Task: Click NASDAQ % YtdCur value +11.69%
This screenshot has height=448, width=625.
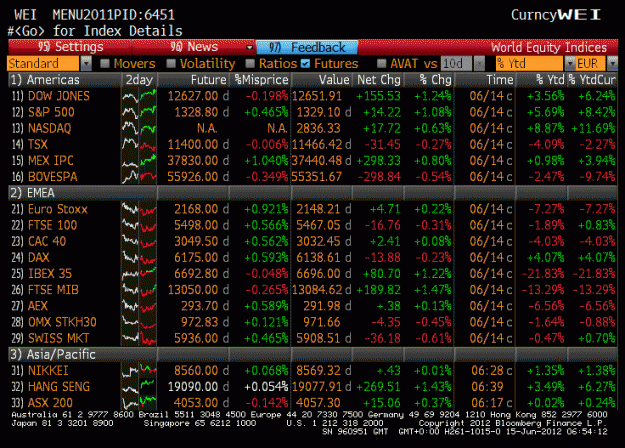Action: click(594, 128)
